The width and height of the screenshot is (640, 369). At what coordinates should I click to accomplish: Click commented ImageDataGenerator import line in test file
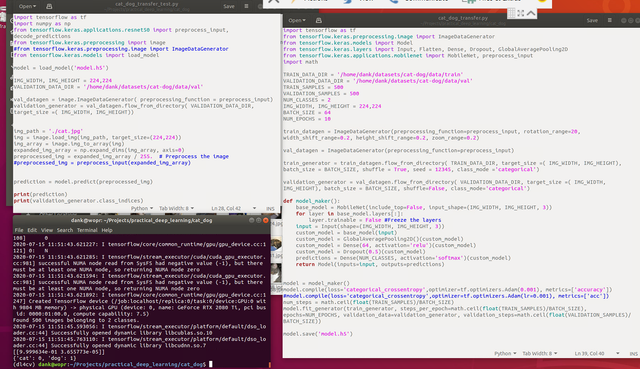121,49
